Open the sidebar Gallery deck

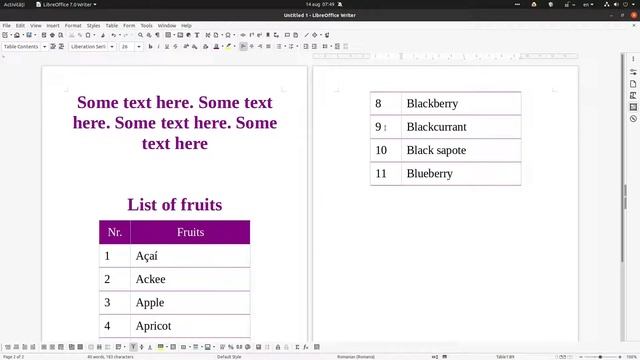[633, 107]
